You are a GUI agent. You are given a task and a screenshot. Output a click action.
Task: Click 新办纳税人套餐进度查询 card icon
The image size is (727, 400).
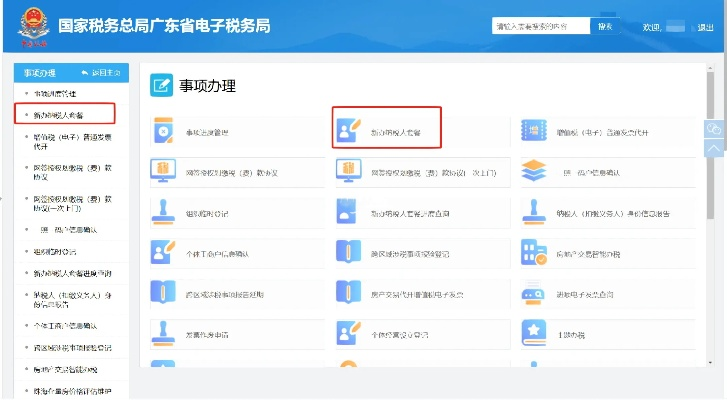(x=347, y=212)
